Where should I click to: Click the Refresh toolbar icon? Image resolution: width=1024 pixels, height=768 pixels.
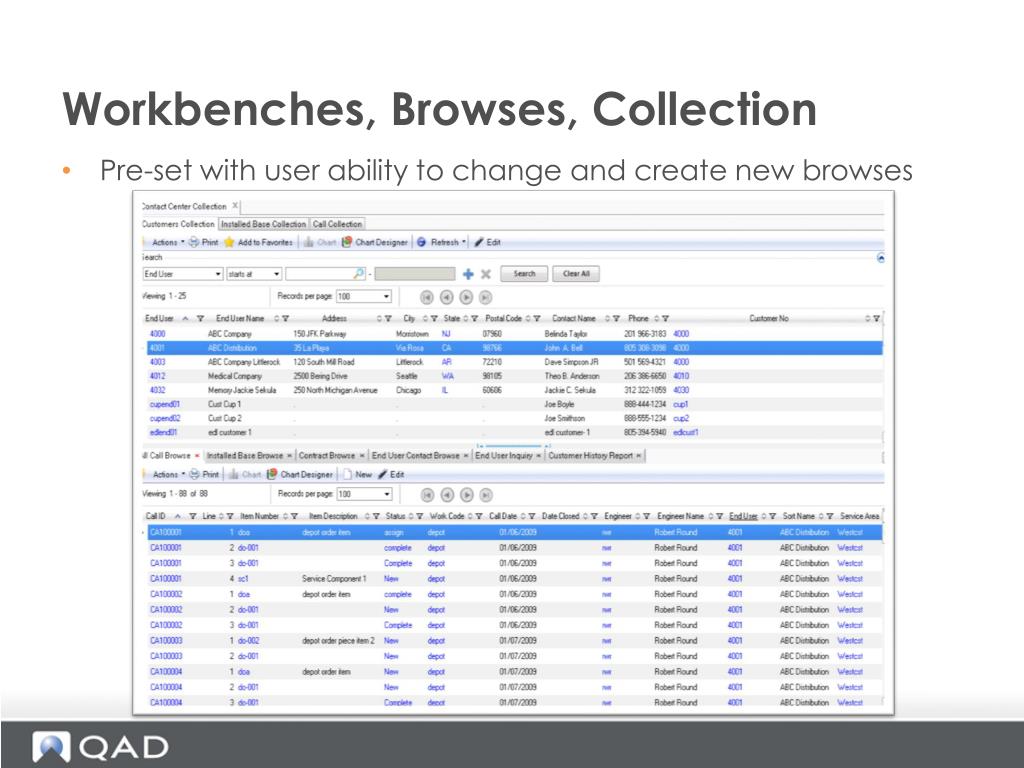(421, 242)
